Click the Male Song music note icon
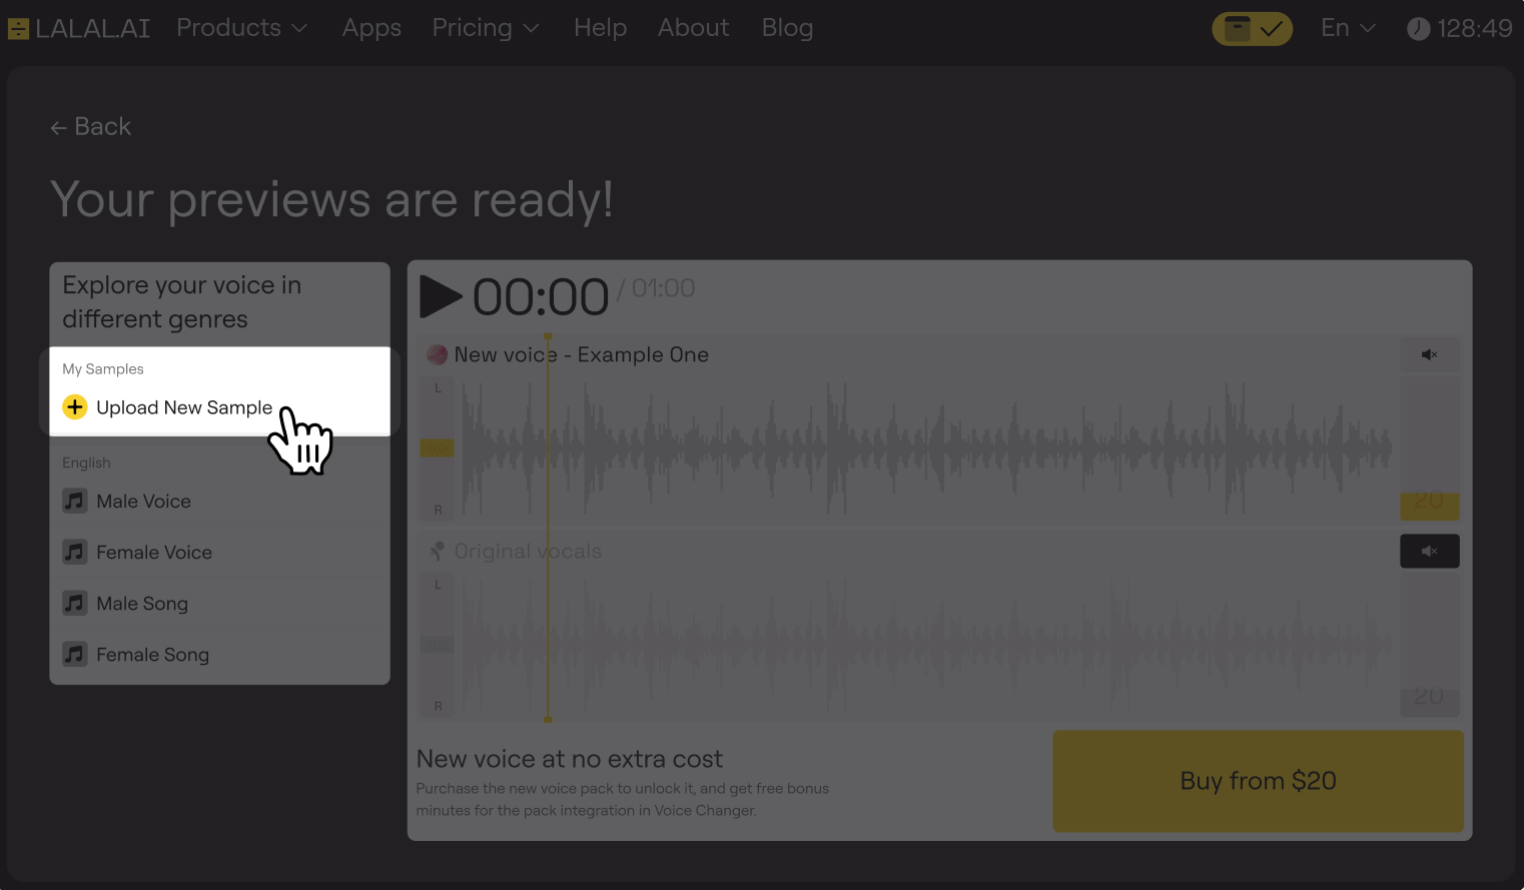The height and width of the screenshot is (890, 1524). (75, 603)
